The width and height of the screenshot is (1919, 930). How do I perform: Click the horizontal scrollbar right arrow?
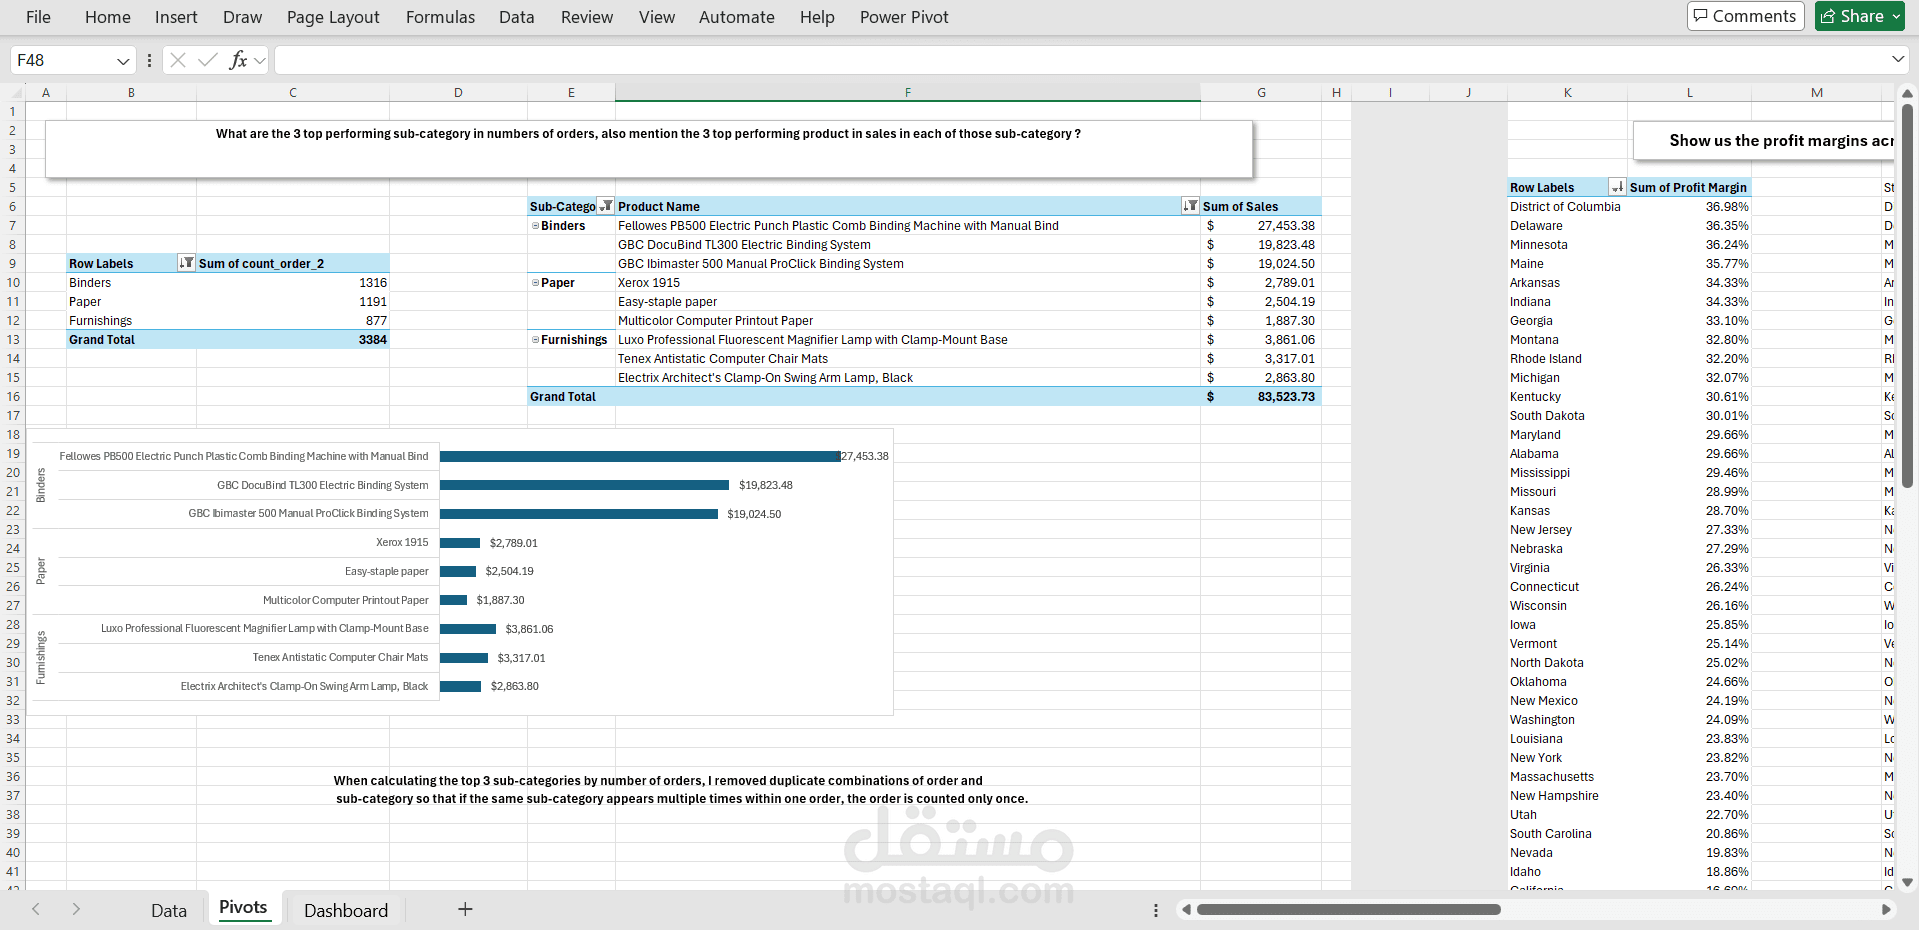point(1886,910)
